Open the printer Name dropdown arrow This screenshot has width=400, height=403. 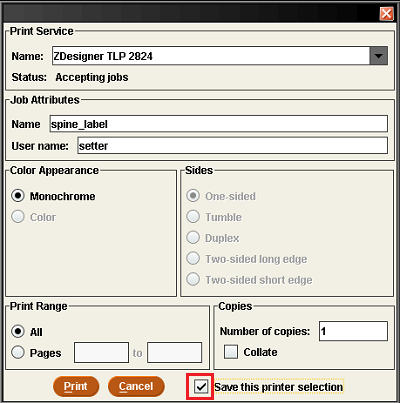(x=379, y=56)
